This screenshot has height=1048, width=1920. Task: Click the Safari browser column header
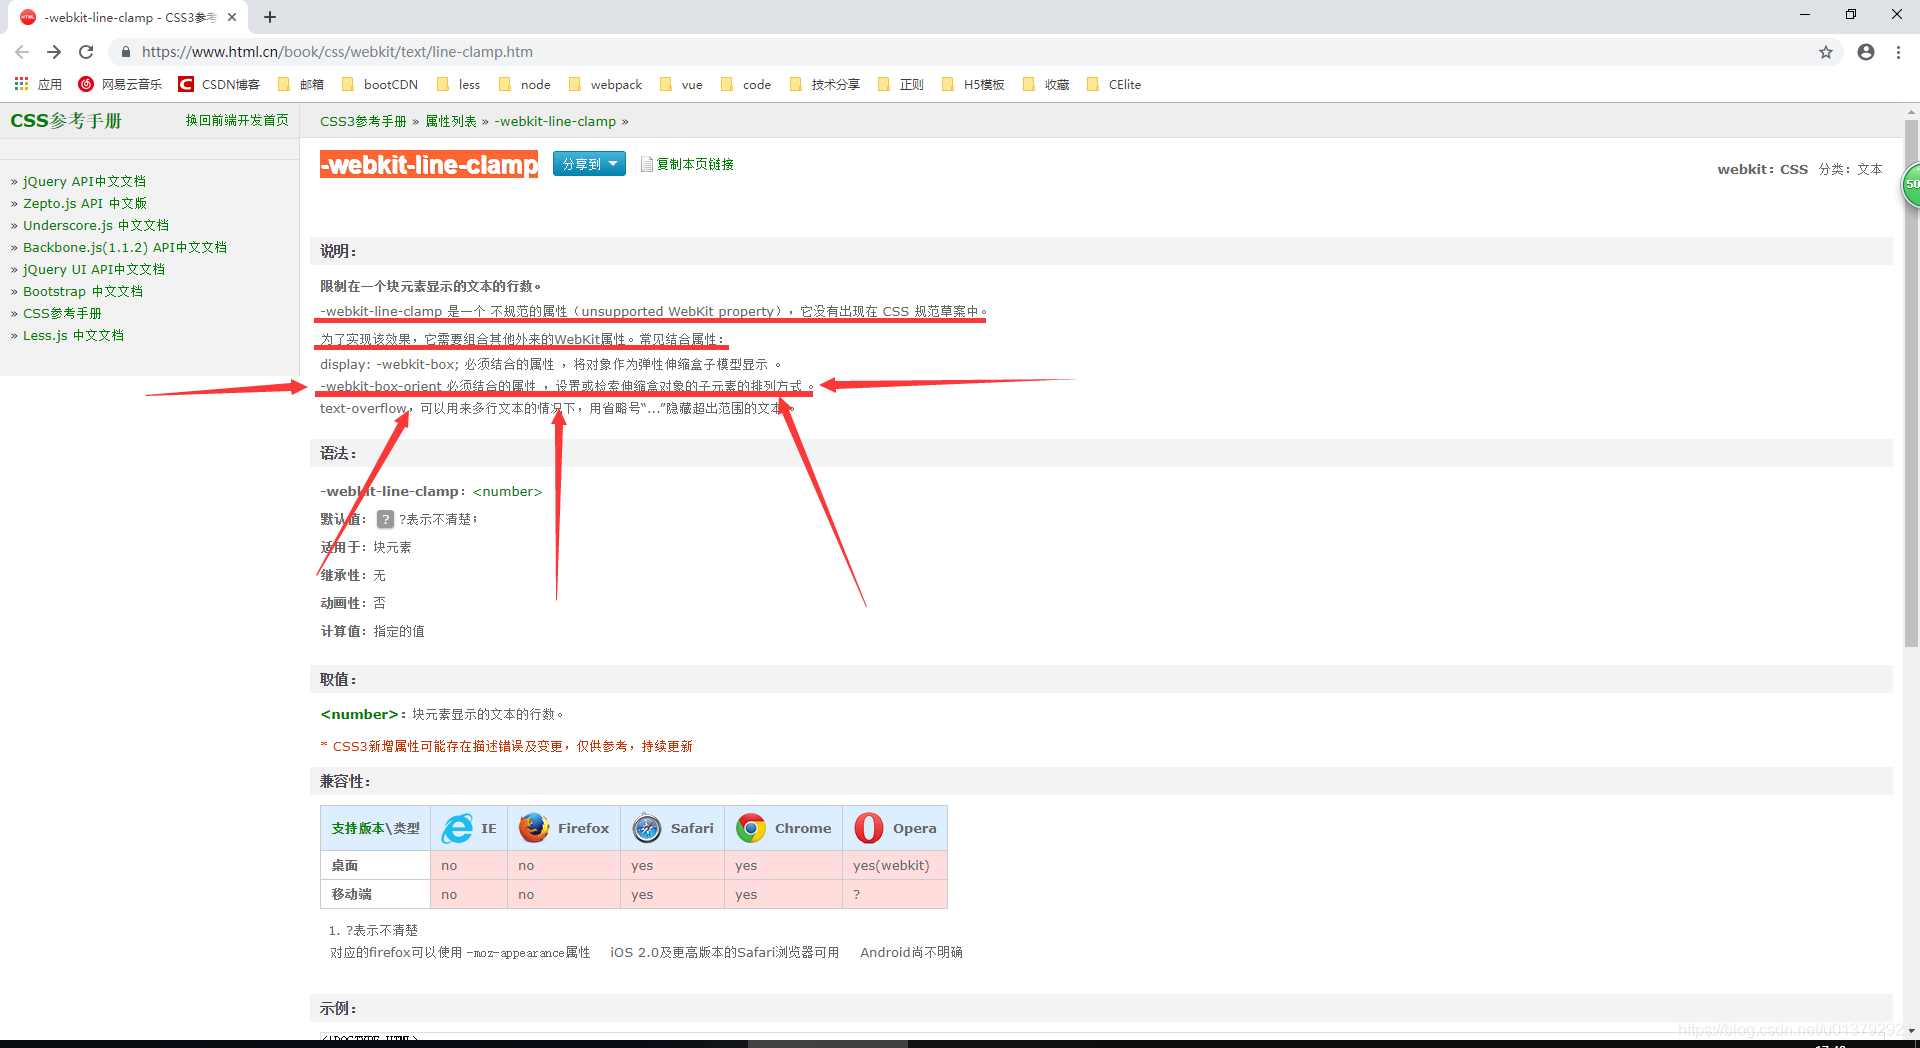point(673,828)
